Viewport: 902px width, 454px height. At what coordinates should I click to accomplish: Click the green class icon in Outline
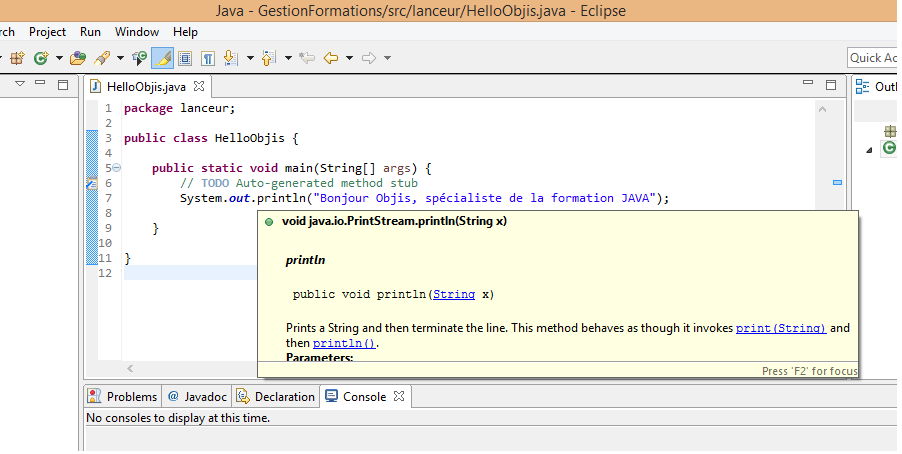pyautogui.click(x=889, y=148)
